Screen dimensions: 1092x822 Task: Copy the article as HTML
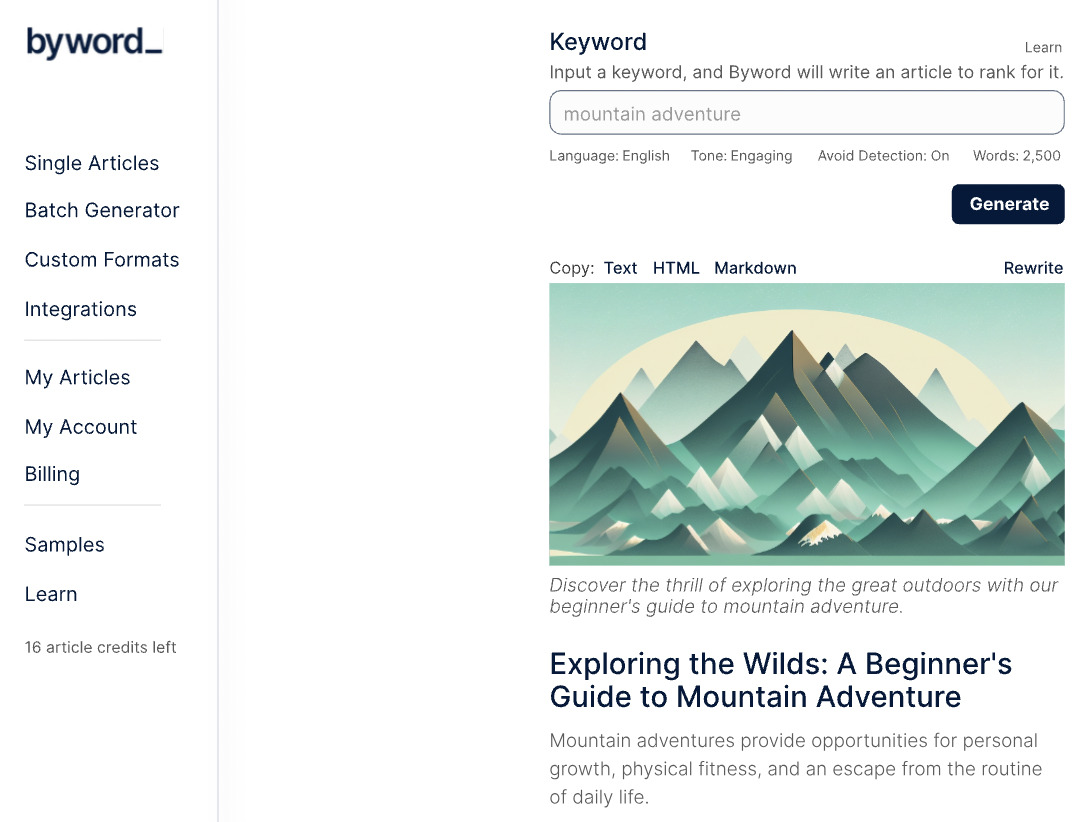(676, 267)
